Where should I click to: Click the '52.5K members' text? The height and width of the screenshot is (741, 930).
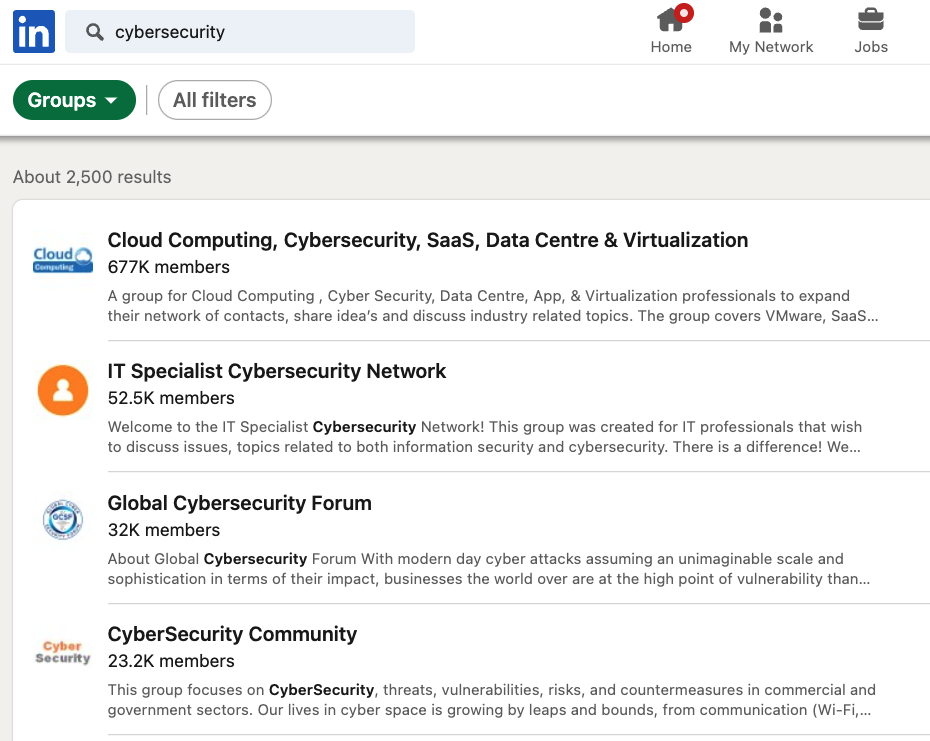tap(171, 398)
